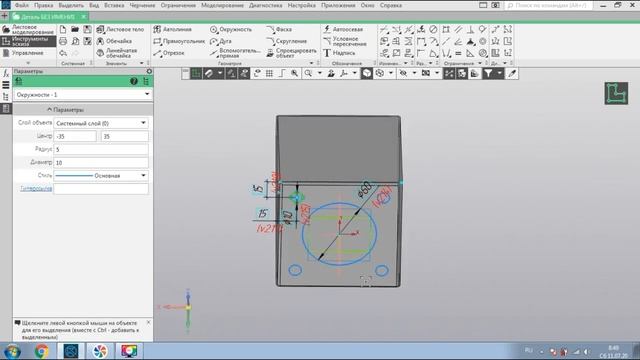This screenshot has height=360, width=640.
Task: Toggle the grid display button
Action: coord(269,73)
